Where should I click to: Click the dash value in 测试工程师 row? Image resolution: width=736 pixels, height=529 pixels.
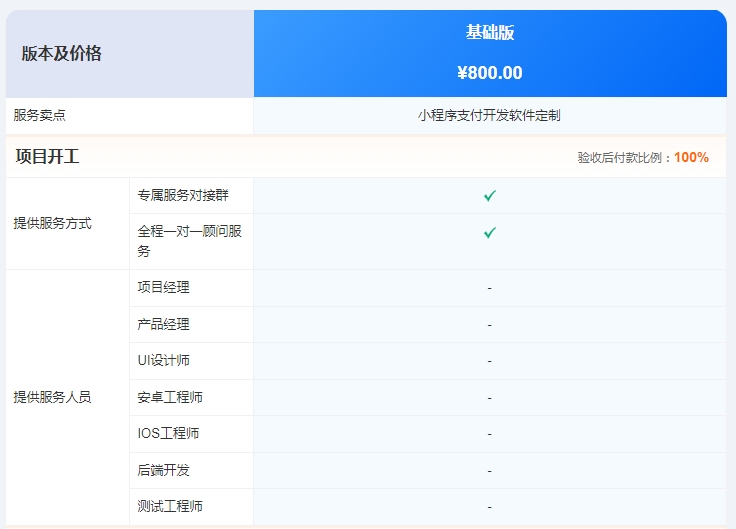tap(490, 507)
